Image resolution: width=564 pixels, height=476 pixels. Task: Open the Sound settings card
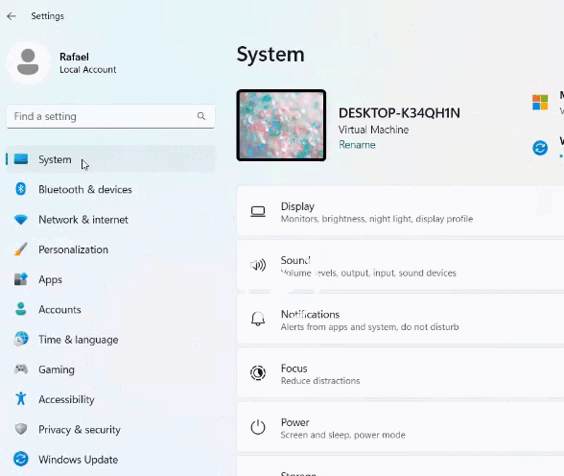click(x=400, y=266)
